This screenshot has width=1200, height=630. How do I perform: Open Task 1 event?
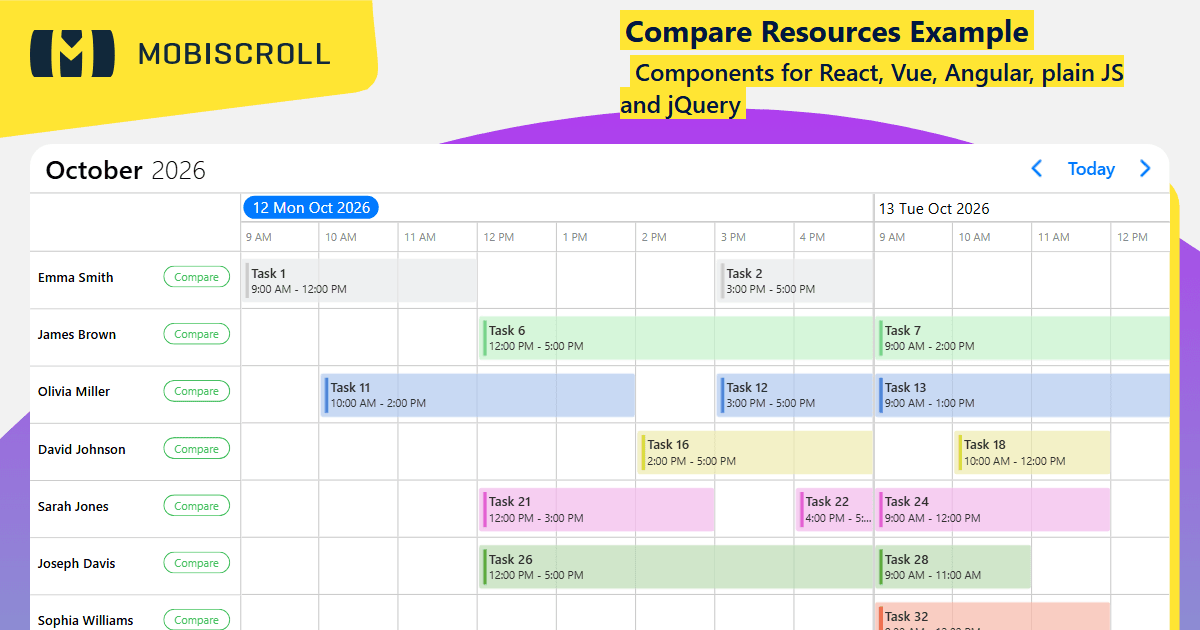(x=360, y=280)
